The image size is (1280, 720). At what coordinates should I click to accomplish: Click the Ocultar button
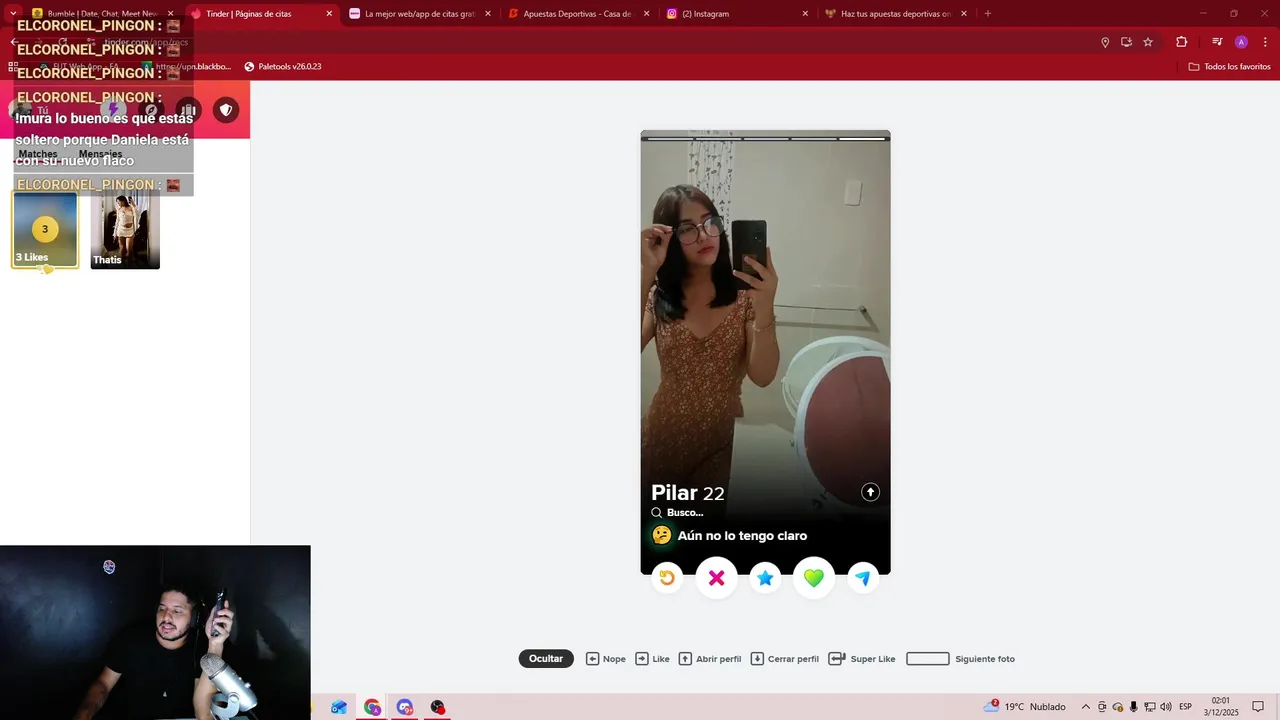tap(546, 658)
